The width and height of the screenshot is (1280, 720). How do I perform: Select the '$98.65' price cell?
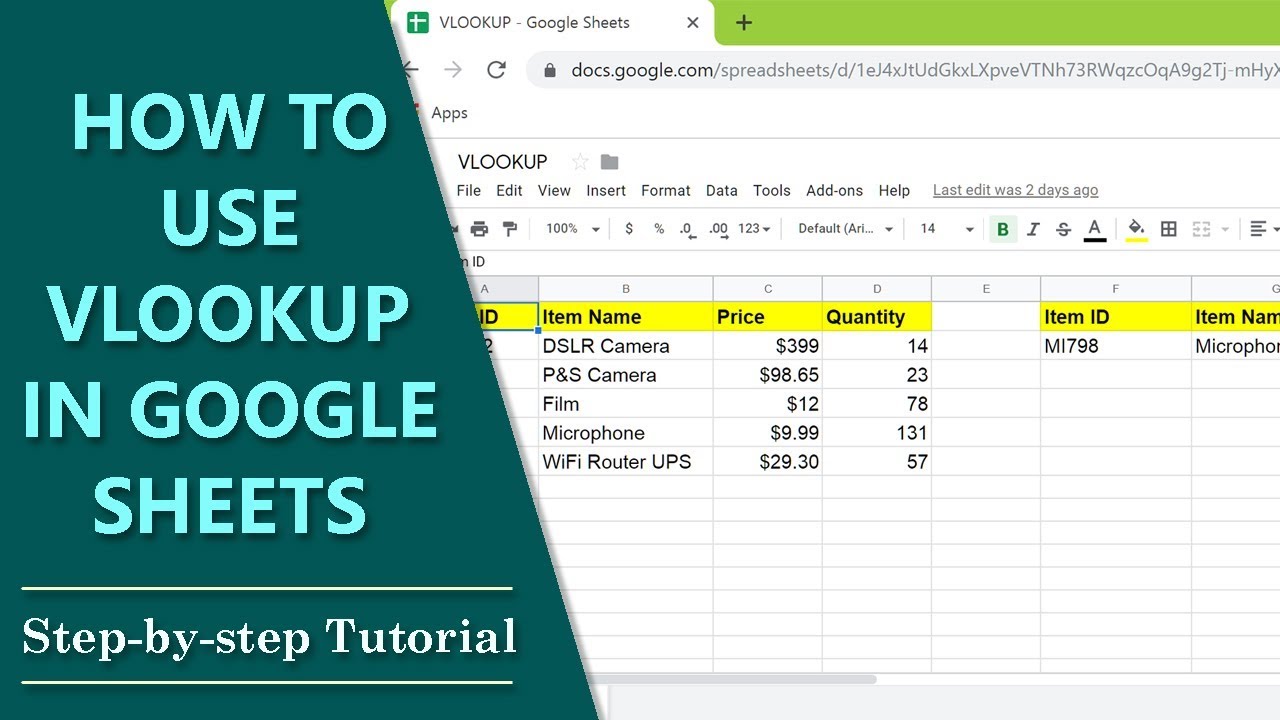click(768, 375)
